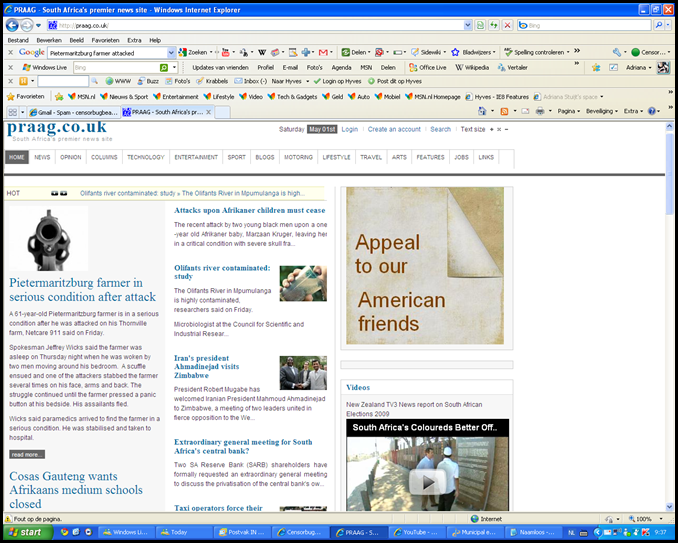
Task: Click the Windows Start button
Action: 28,532
